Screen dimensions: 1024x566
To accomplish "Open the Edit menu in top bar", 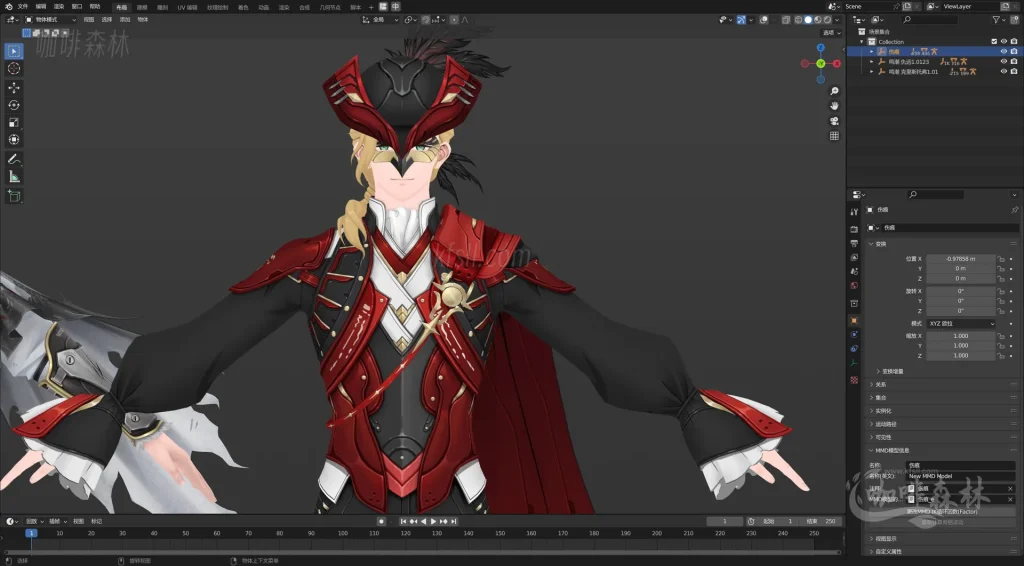I will point(40,7).
